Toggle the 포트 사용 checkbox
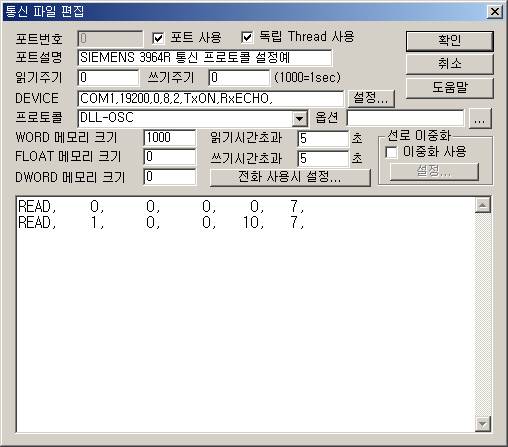 [x=158, y=38]
